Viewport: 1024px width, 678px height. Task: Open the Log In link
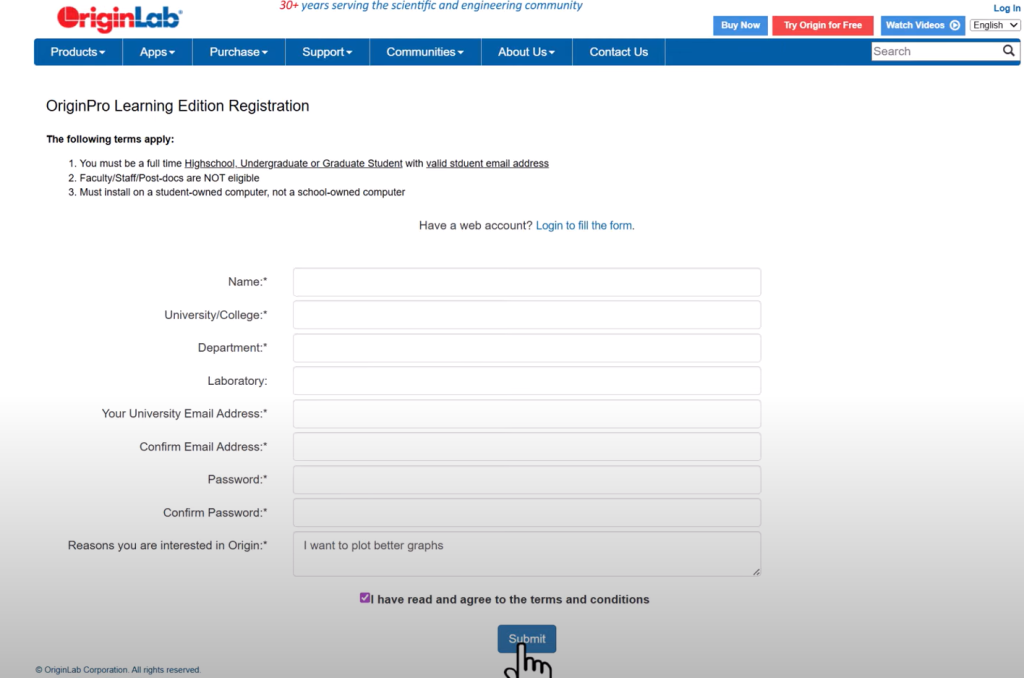[x=1006, y=7]
